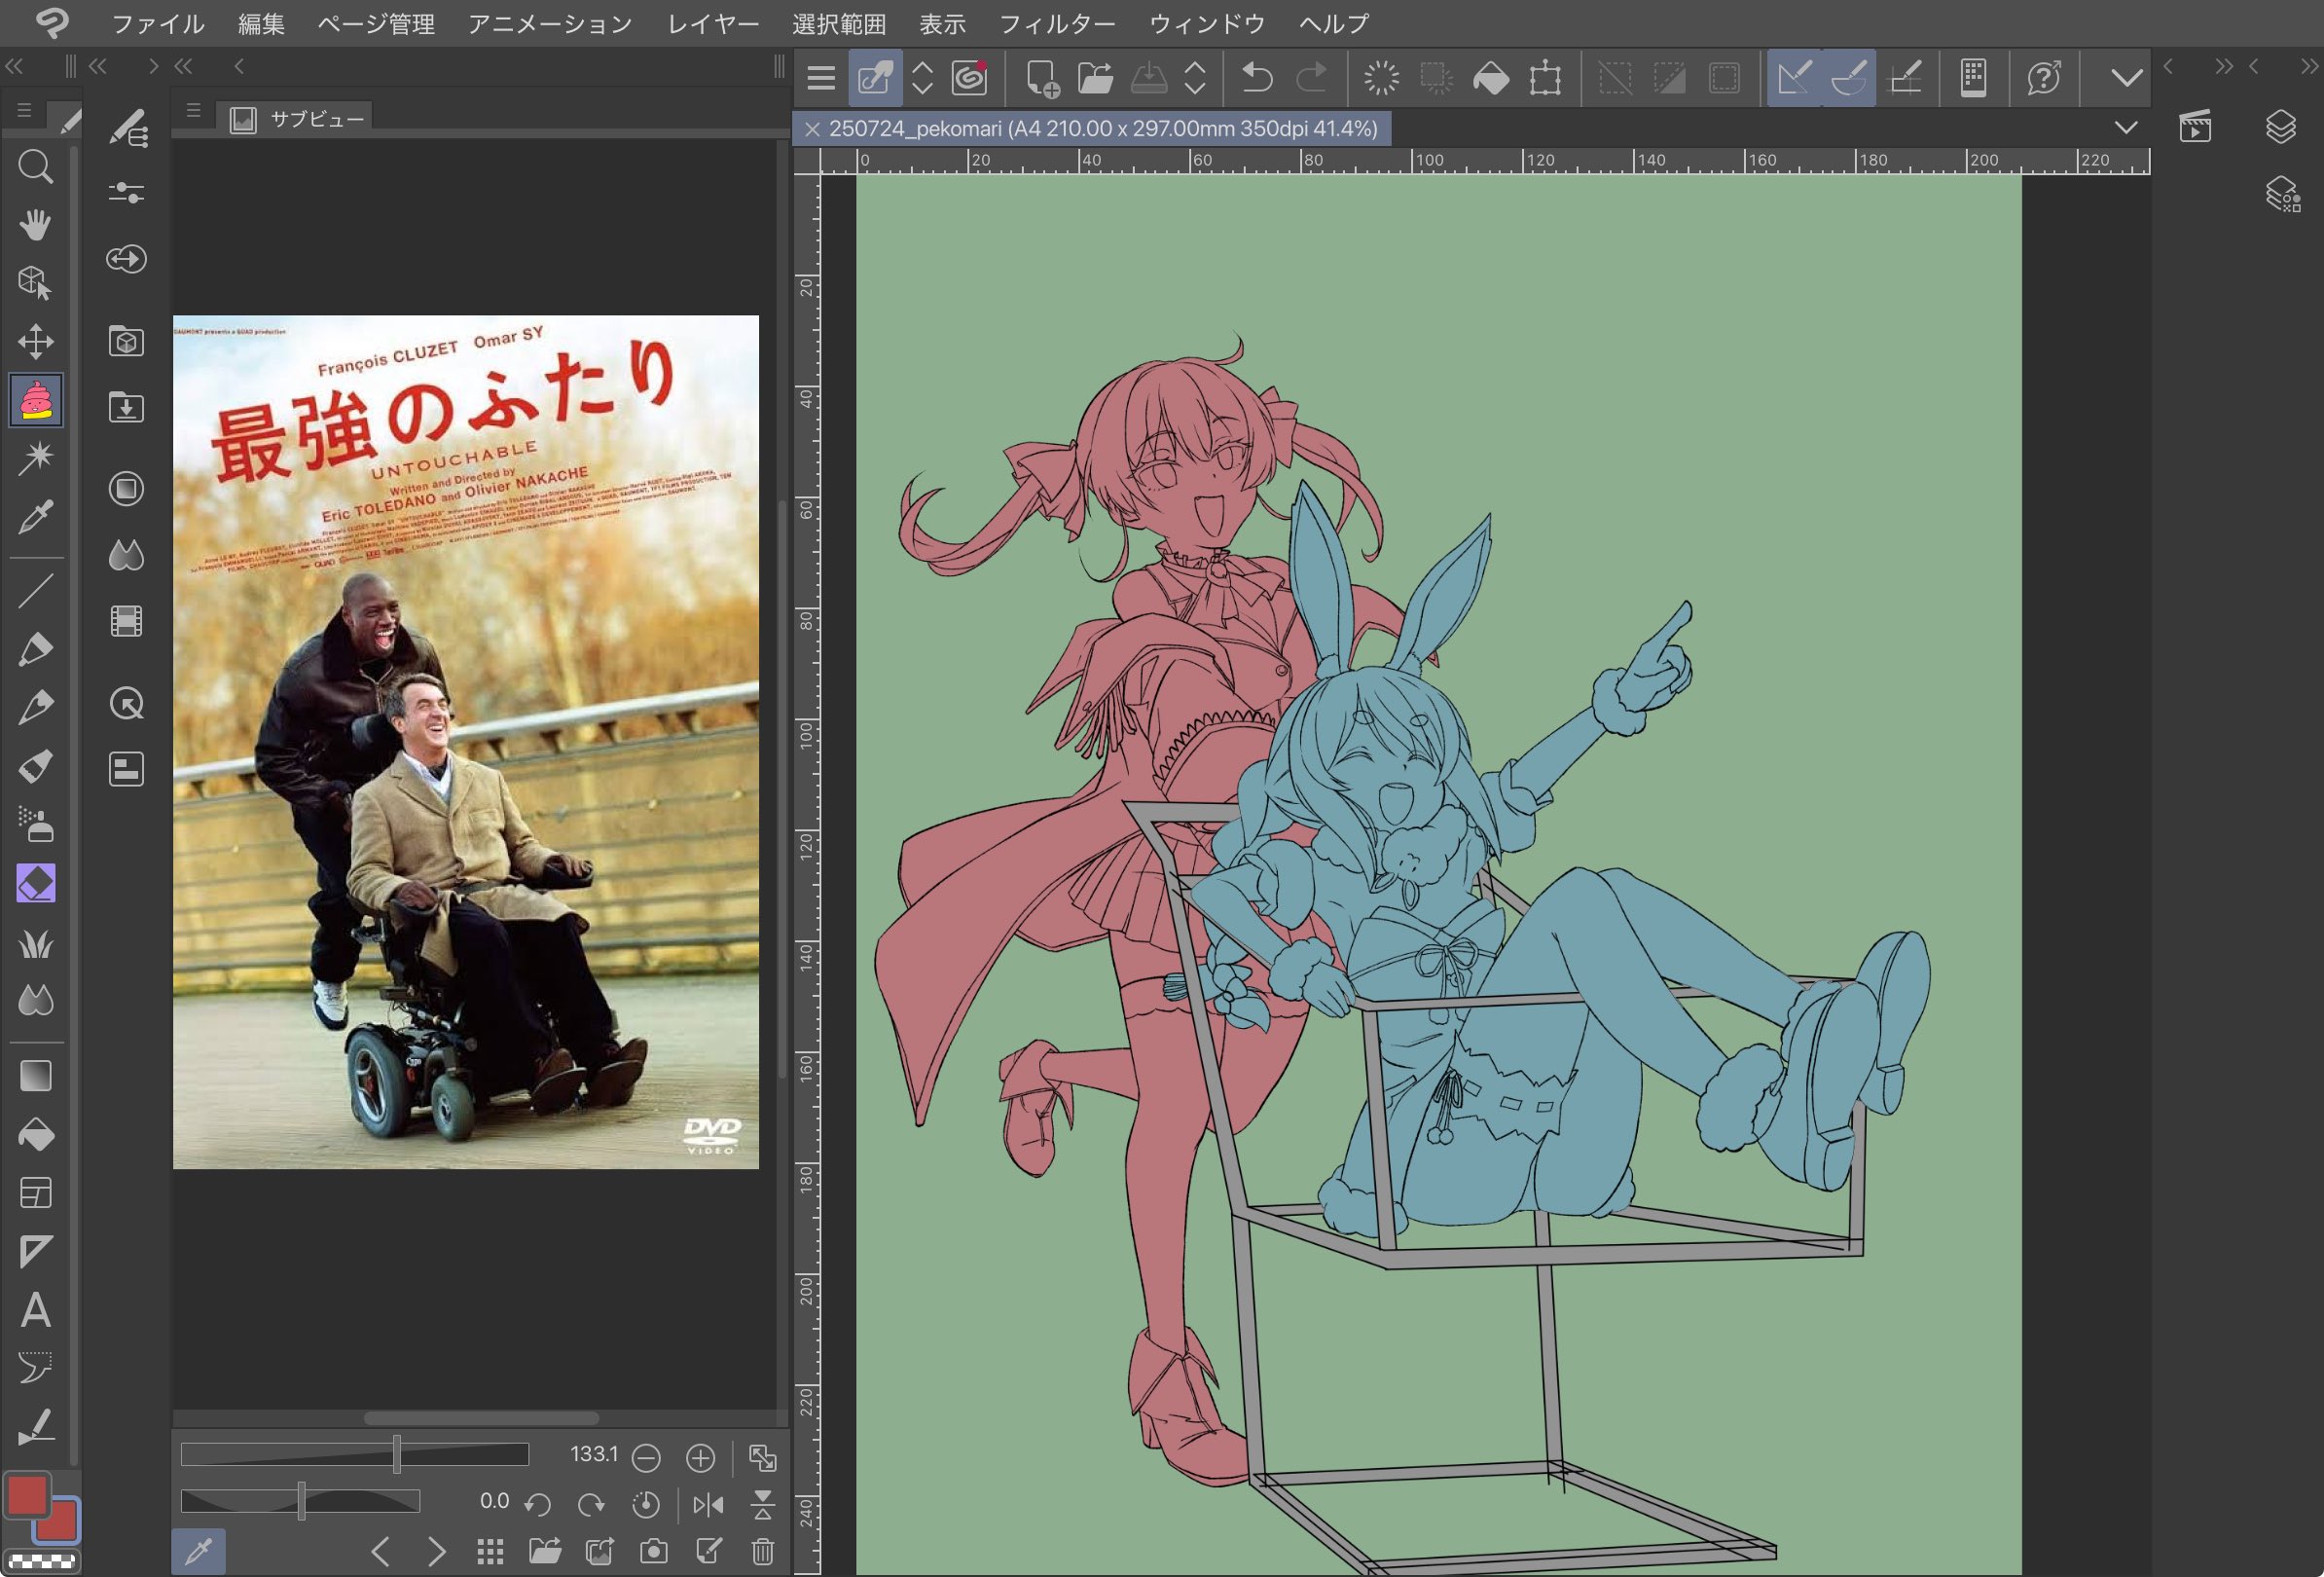Open the Animation clapperboard panel icon
This screenshot has height=1577, width=2324.
pos(2195,127)
